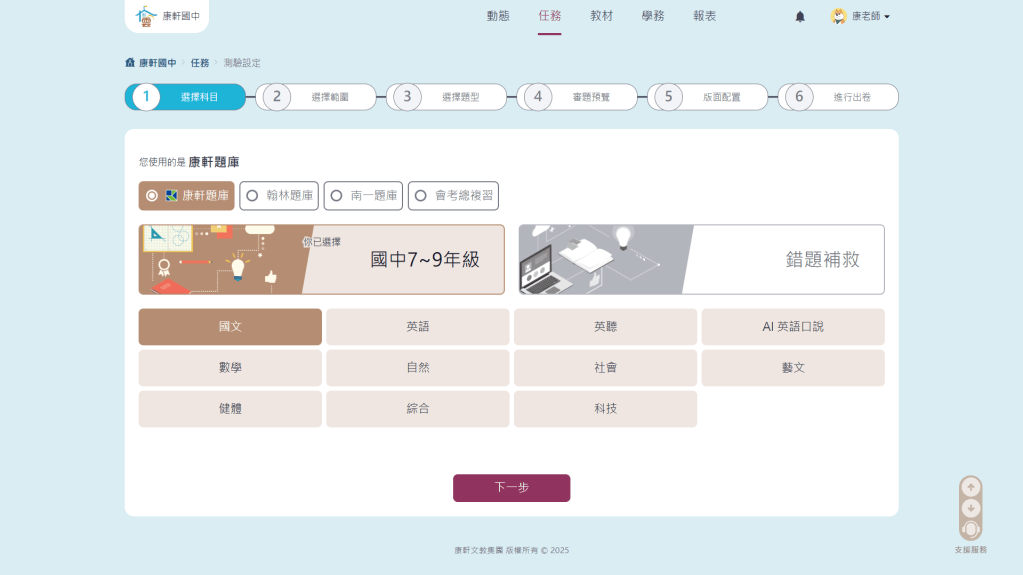This screenshot has height=575, width=1023.
Task: Open support service headset icon
Action: 970,529
